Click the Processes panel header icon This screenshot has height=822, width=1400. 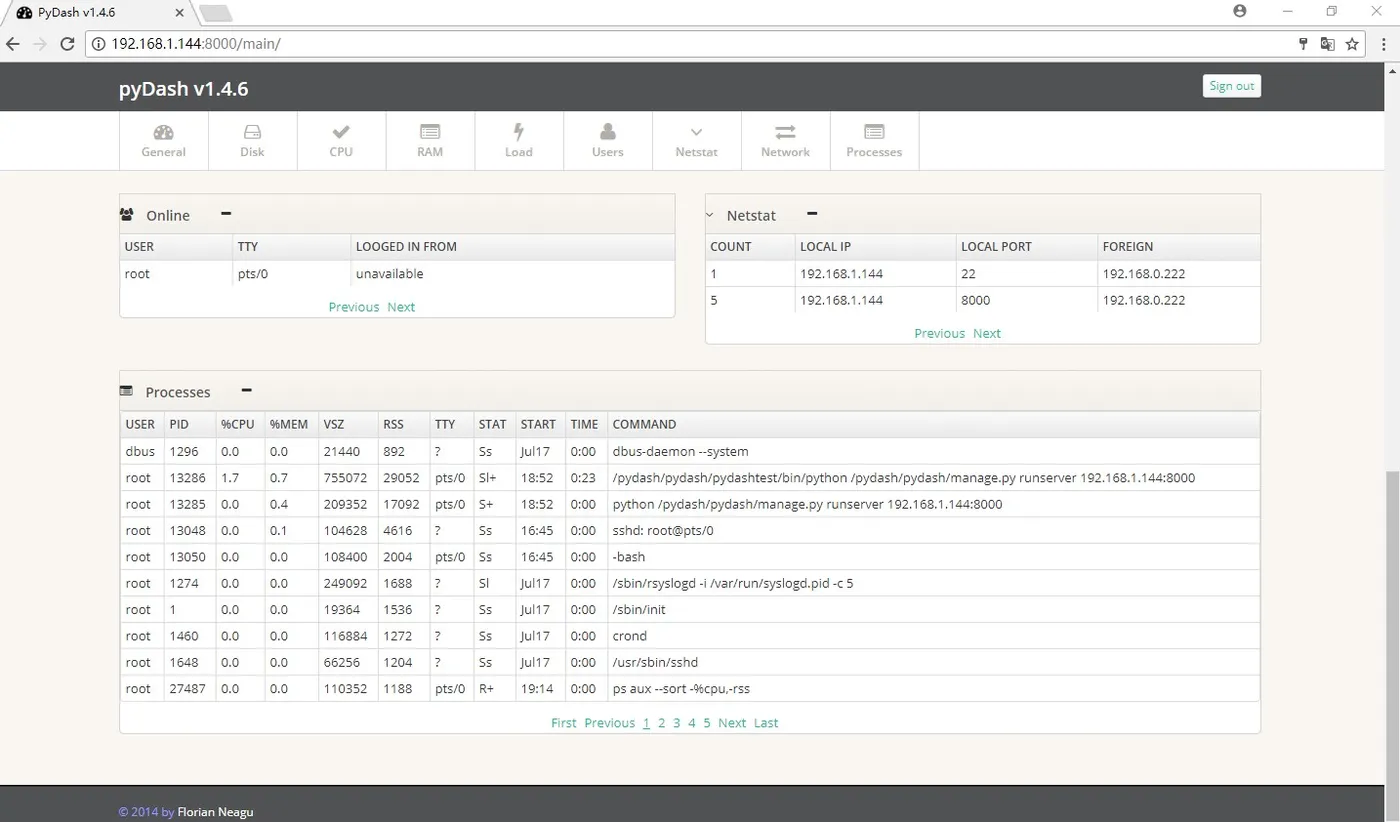click(x=126, y=391)
